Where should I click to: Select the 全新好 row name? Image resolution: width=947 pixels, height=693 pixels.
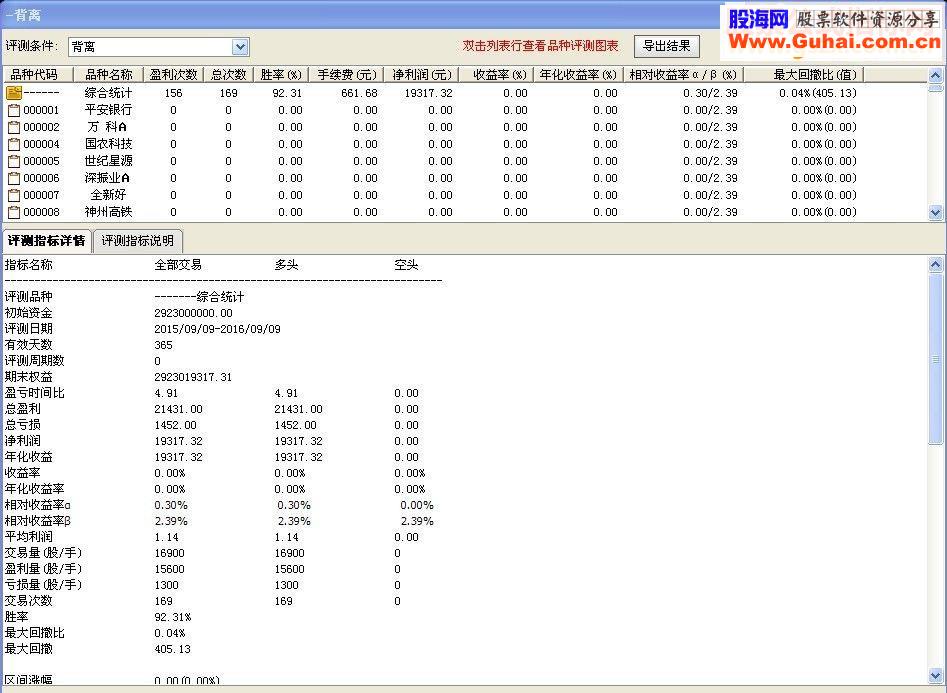(108, 195)
